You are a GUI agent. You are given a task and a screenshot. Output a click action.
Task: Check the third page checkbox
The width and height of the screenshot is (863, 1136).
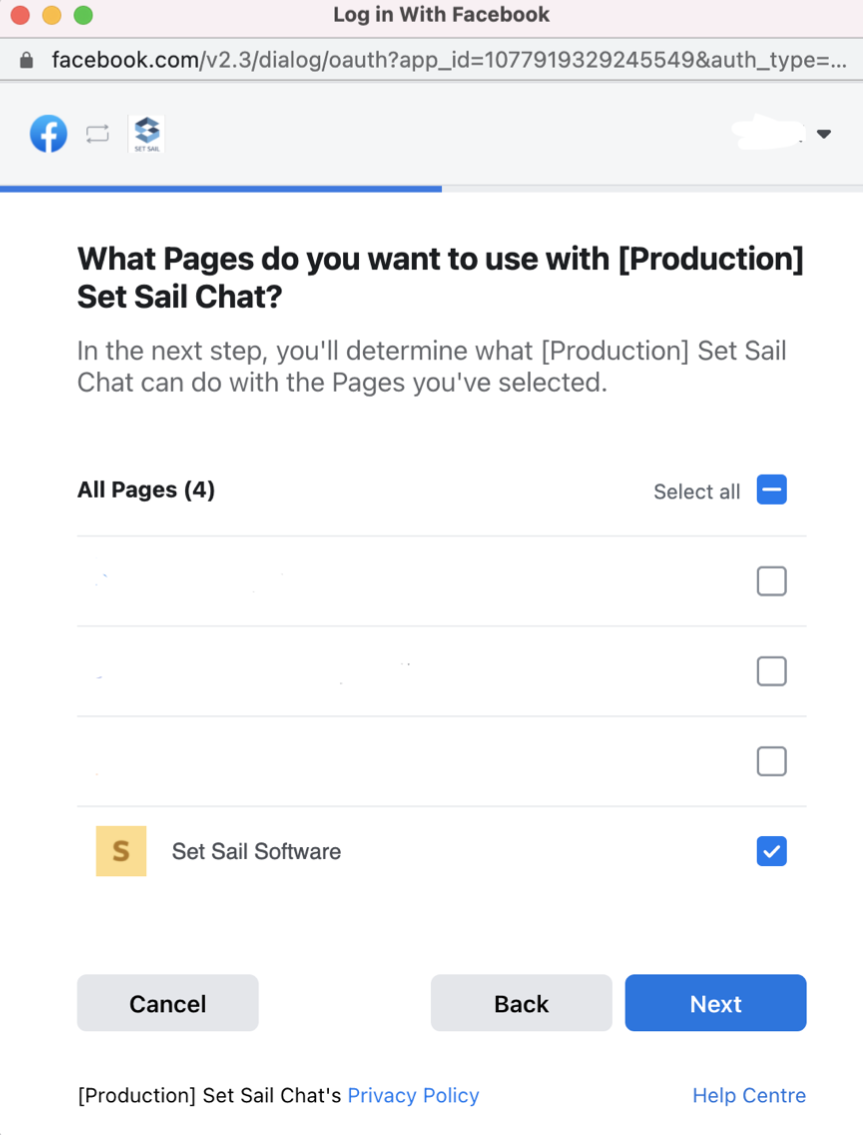coord(772,761)
